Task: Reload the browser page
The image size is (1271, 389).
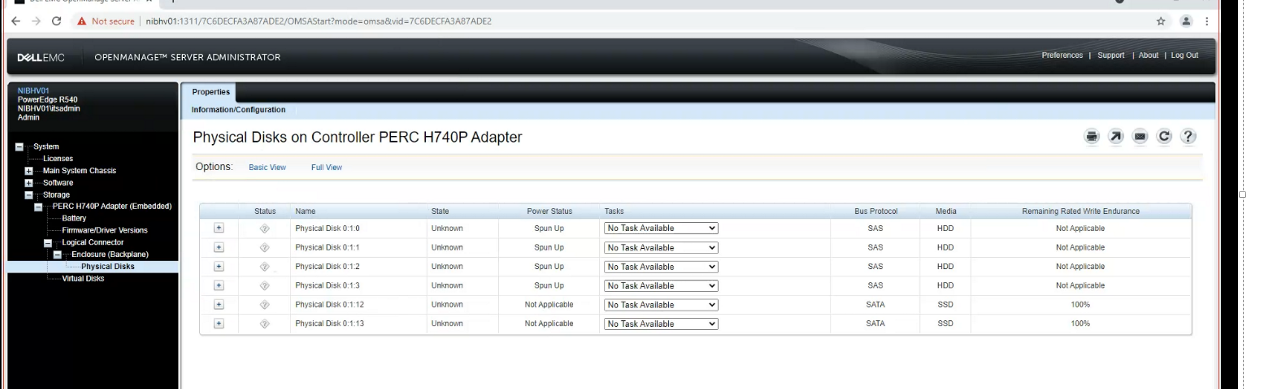Action: 56,21
